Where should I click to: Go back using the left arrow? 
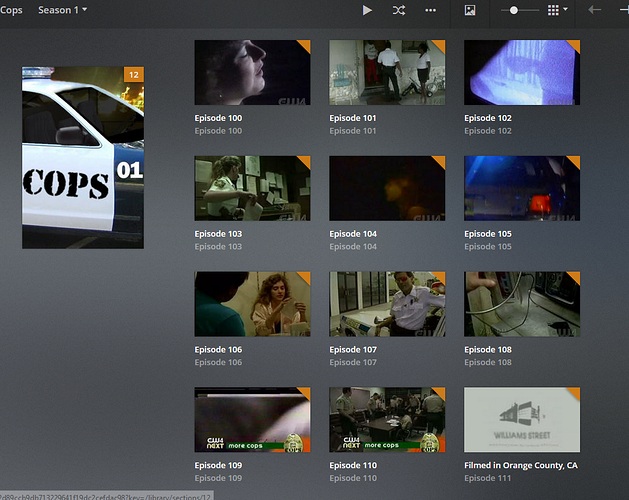[595, 10]
